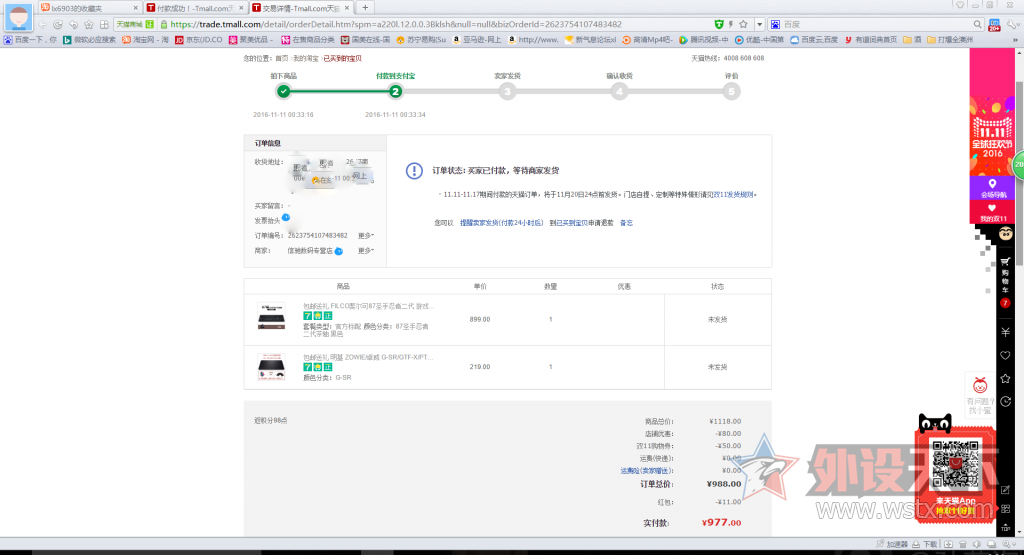Click step 2 付款到支付宝 progress marker
Viewport: 1024px width, 555px height.
coord(395,91)
